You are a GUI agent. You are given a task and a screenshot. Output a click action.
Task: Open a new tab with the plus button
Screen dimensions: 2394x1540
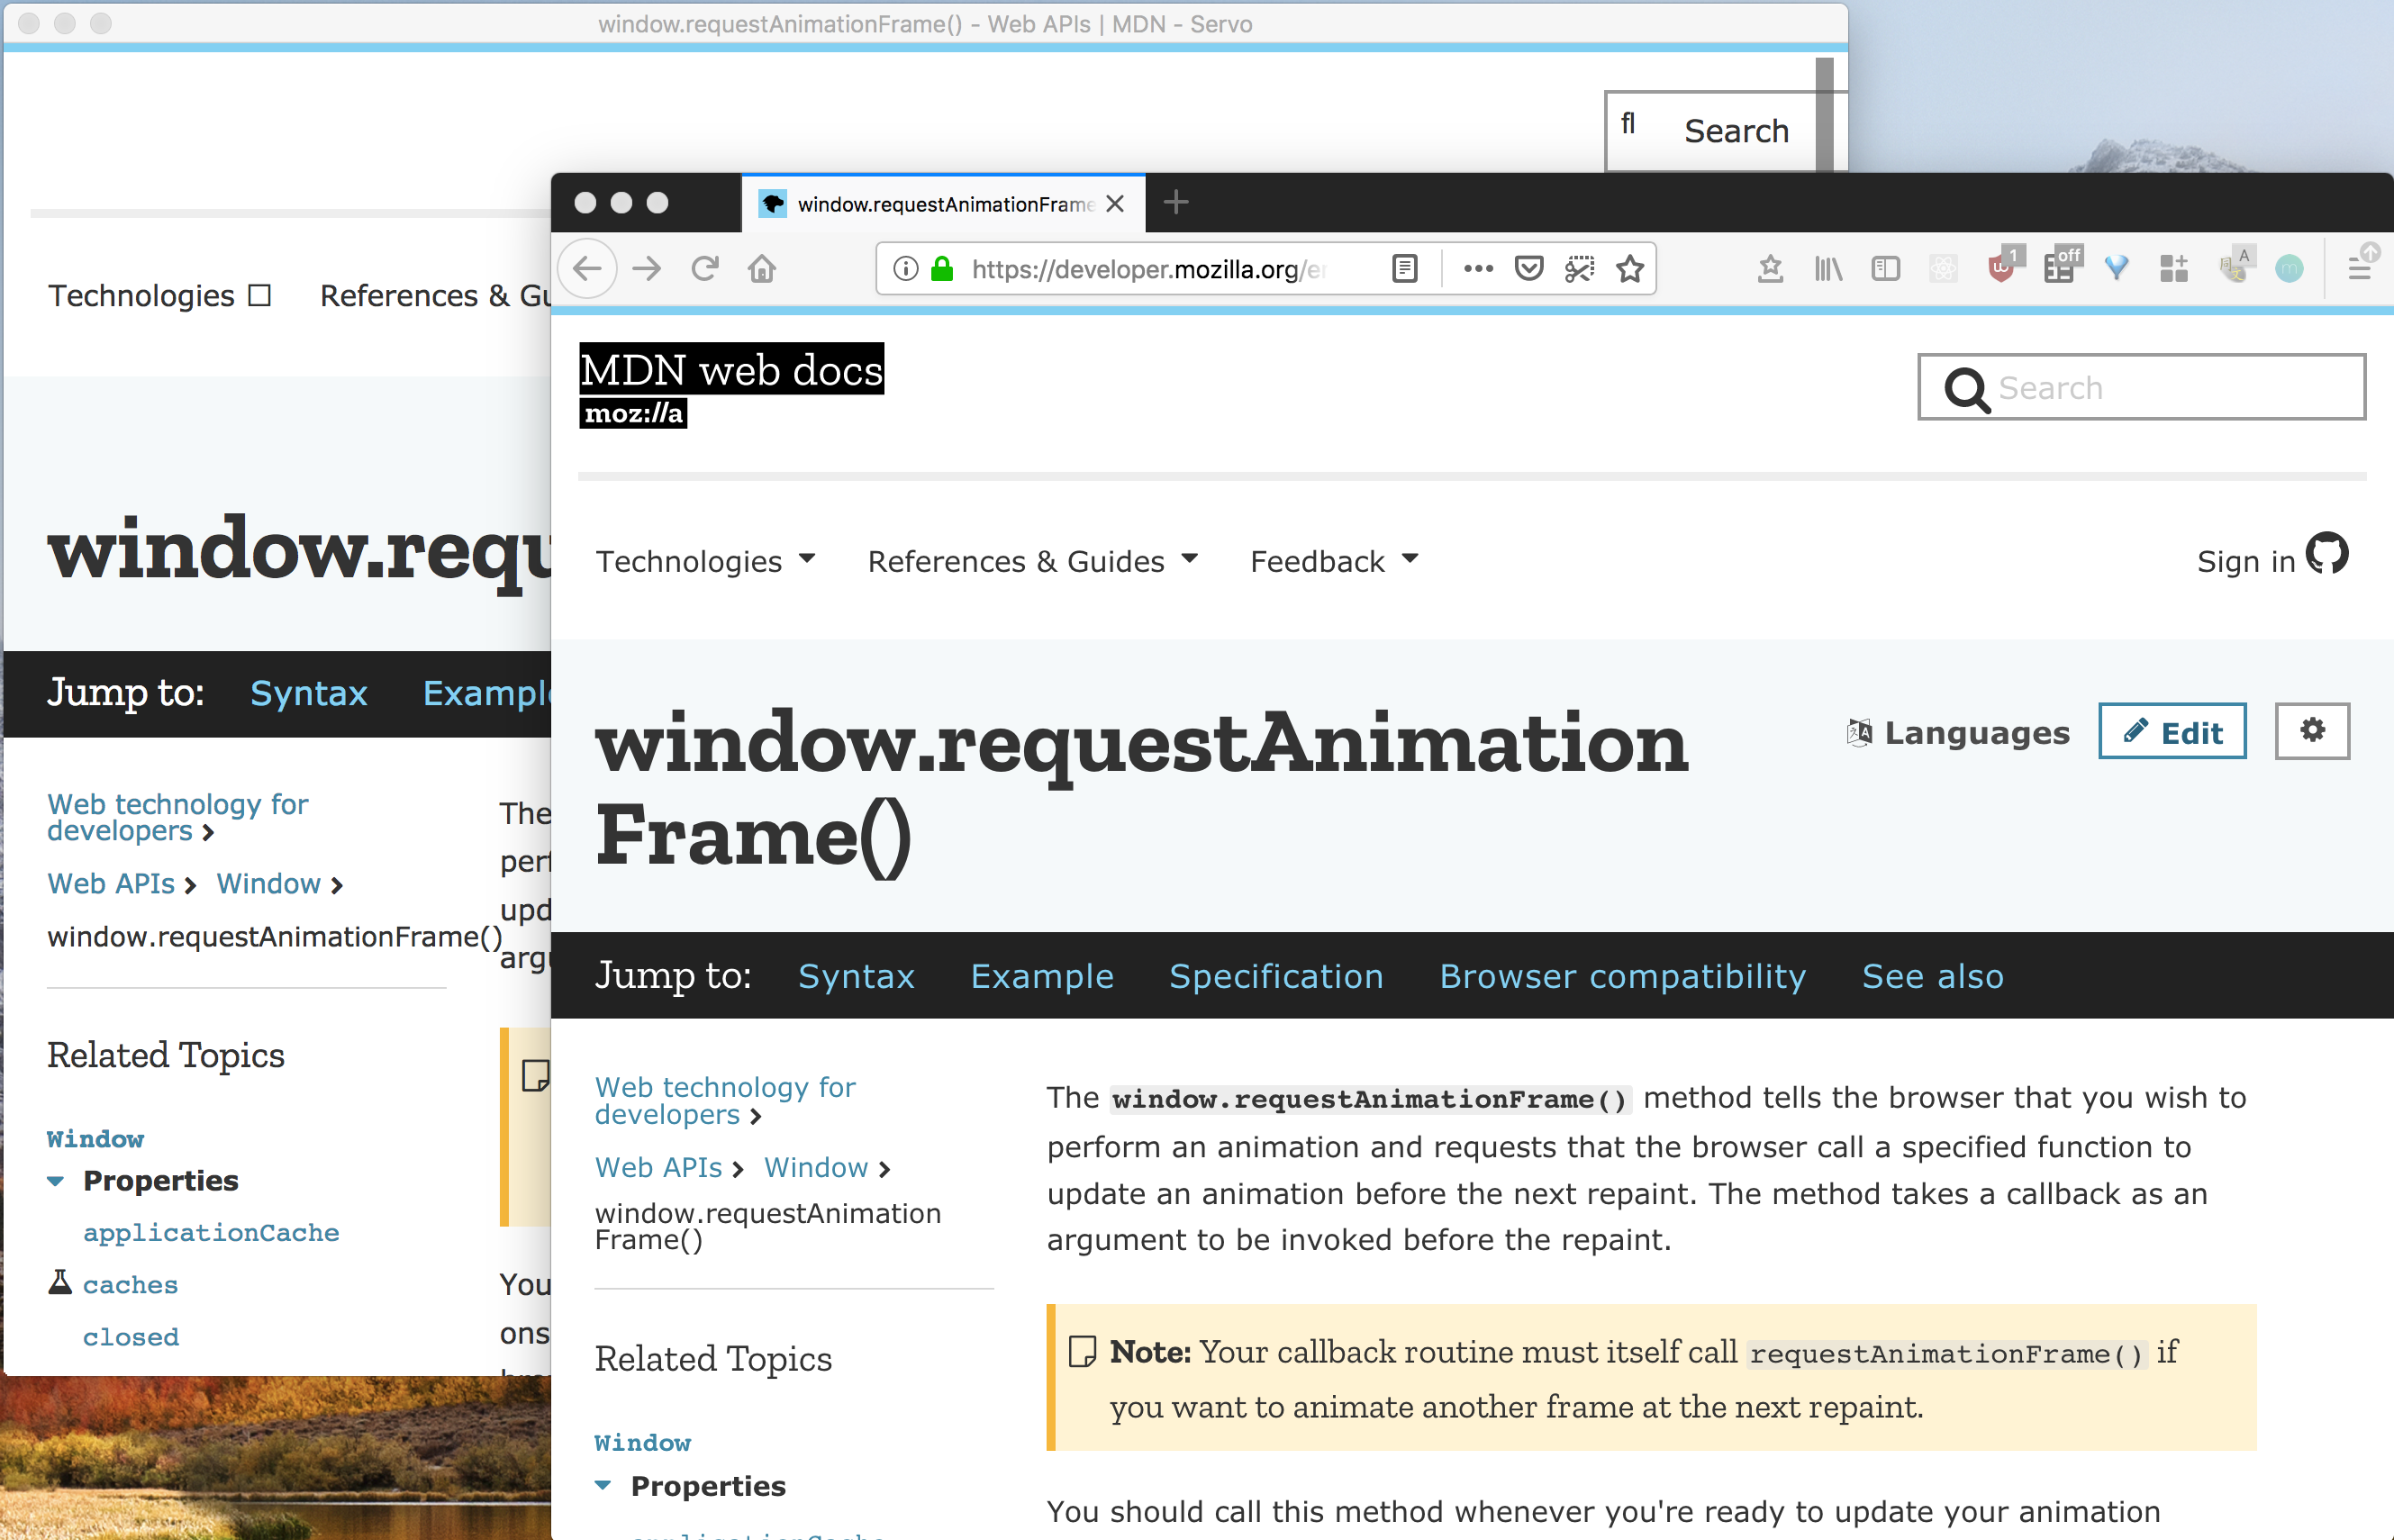coord(1176,203)
